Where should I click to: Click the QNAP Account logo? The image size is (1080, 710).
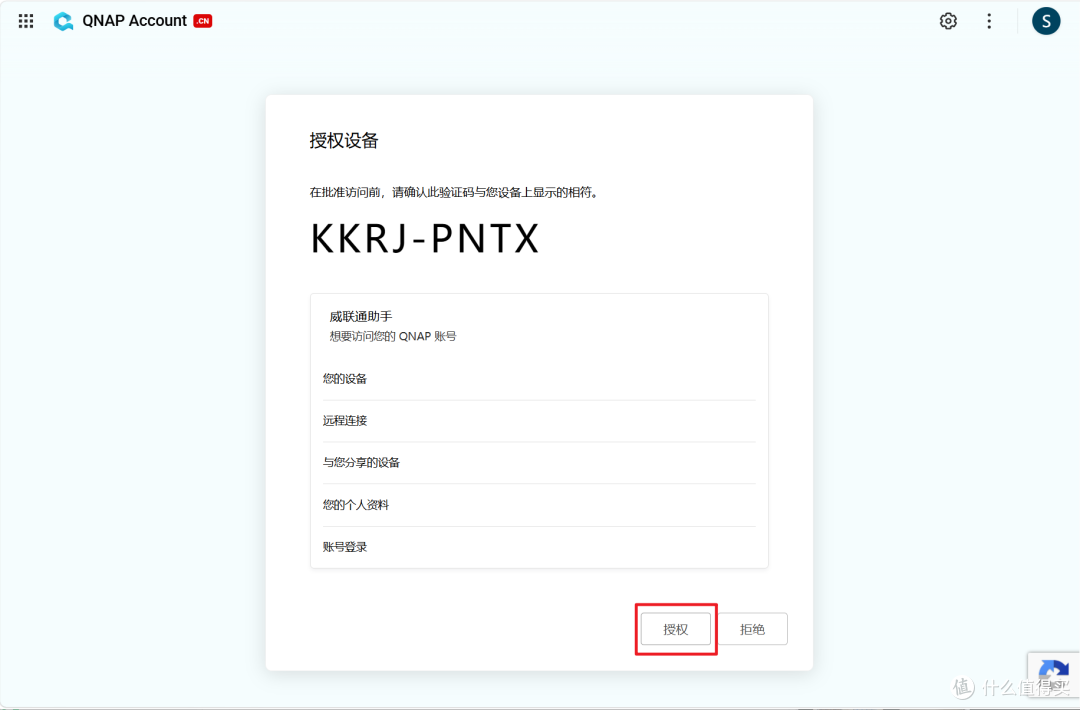(63, 21)
